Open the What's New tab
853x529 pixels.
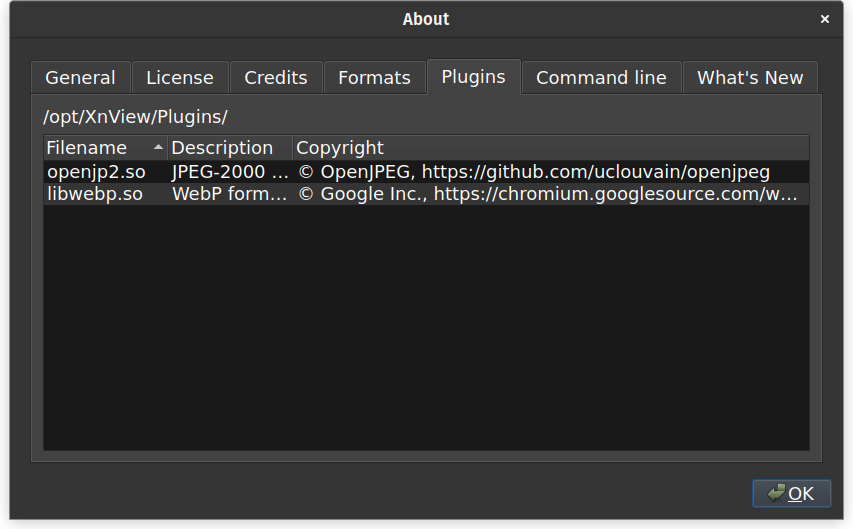point(750,78)
